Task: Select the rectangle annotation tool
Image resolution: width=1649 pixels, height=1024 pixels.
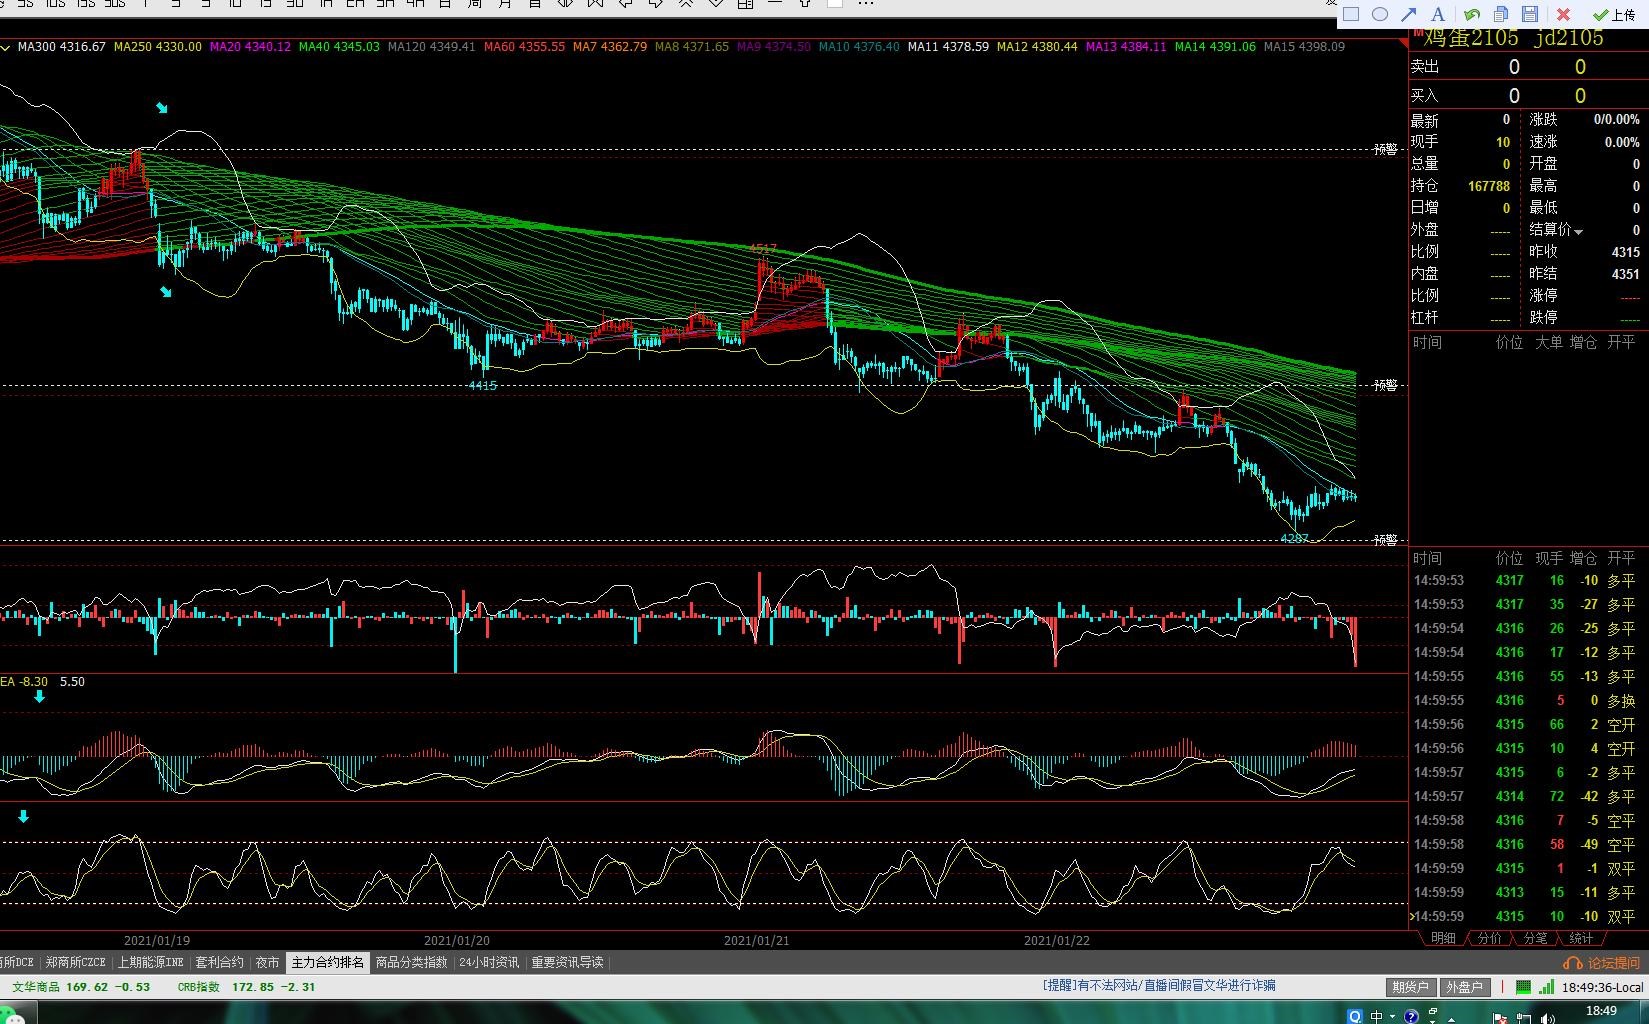Action: 1350,14
